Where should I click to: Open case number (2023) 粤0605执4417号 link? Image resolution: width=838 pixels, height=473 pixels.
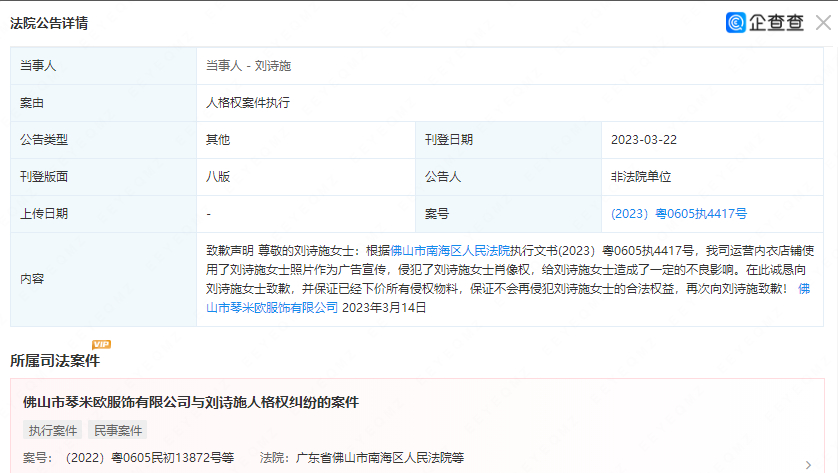pyautogui.click(x=679, y=214)
